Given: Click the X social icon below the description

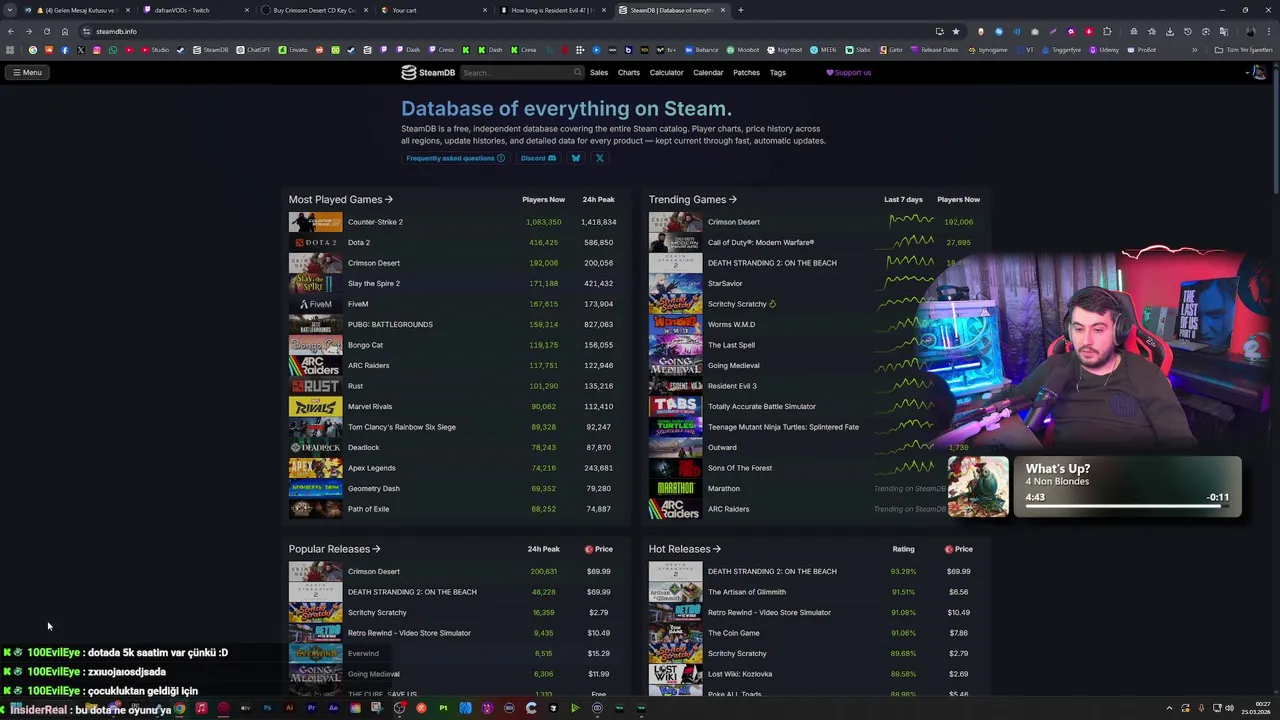Looking at the screenshot, I should click(x=600, y=158).
